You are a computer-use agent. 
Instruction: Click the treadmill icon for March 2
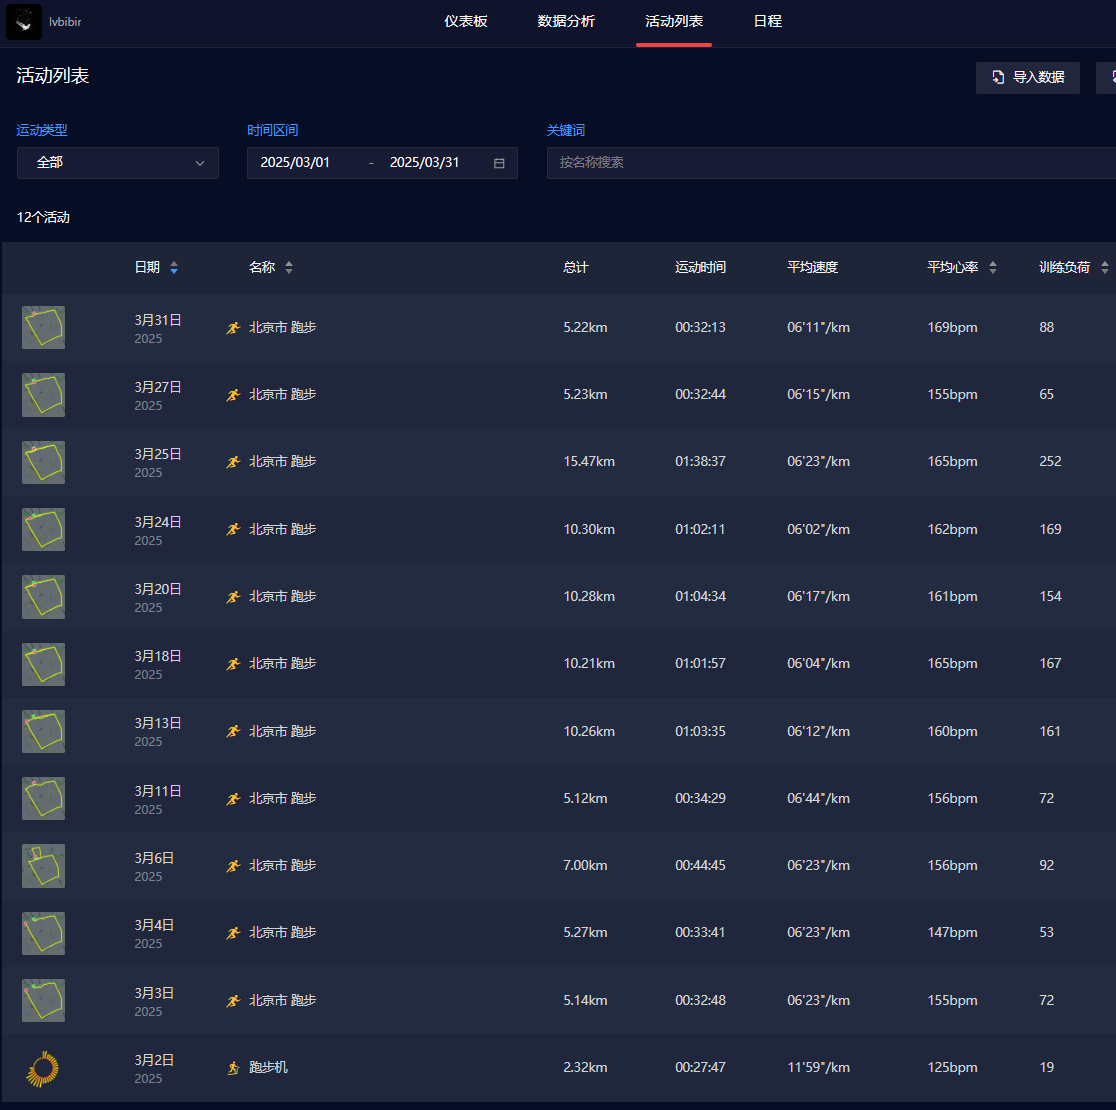pos(233,1068)
